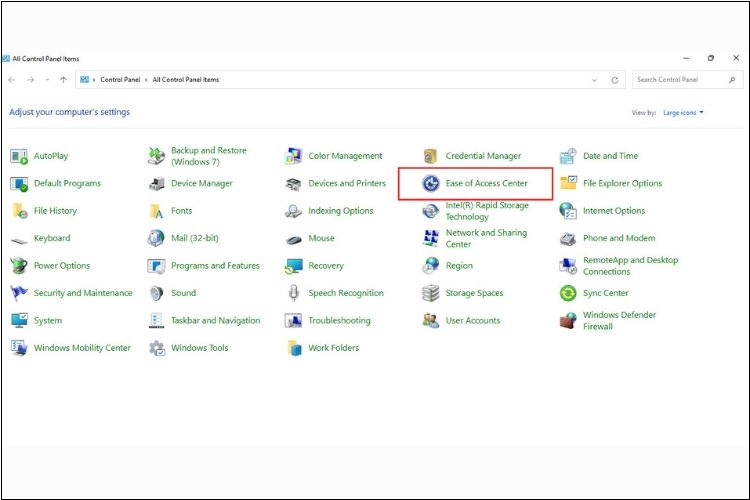Open the Internet Options globe icon
Image resolution: width=750 pixels, height=500 pixels.
tap(568, 211)
